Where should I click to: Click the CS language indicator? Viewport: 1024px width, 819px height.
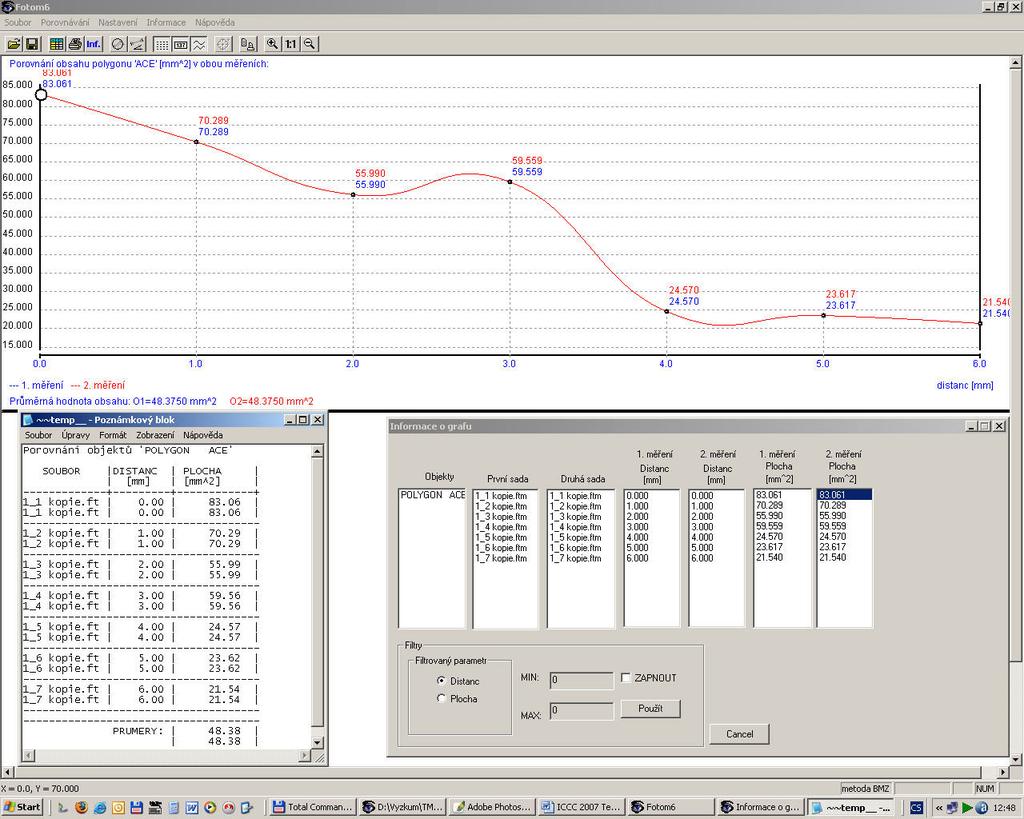(916, 807)
